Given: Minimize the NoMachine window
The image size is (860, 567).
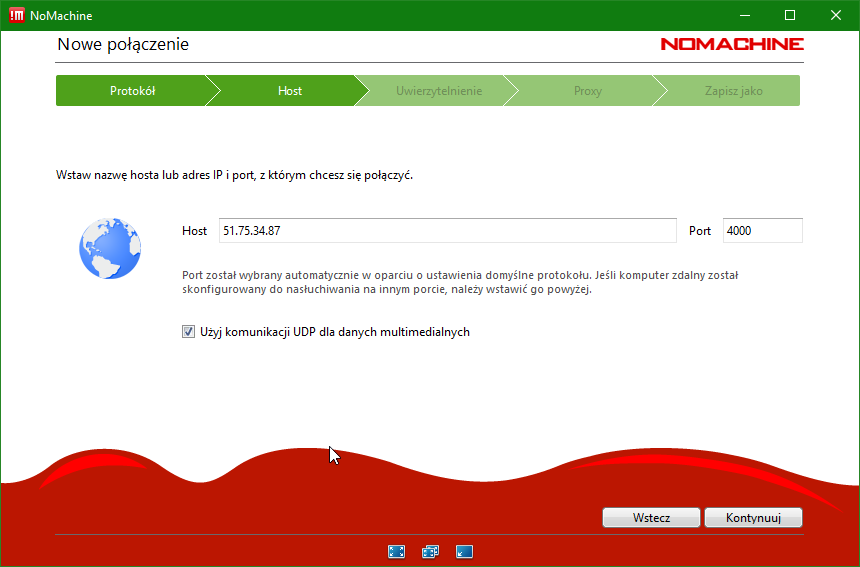Looking at the screenshot, I should (743, 15).
